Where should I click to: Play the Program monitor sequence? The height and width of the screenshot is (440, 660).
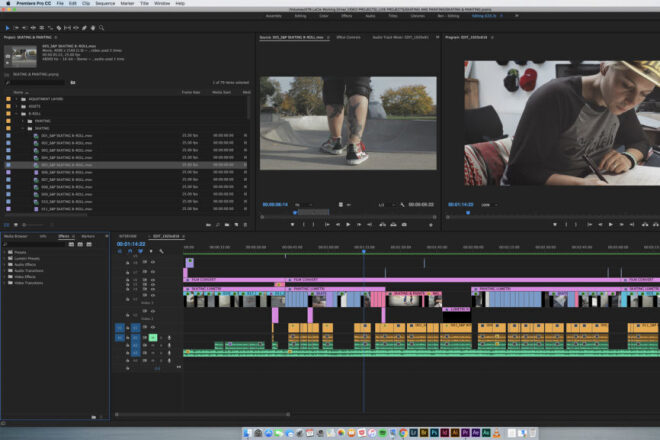click(611, 225)
